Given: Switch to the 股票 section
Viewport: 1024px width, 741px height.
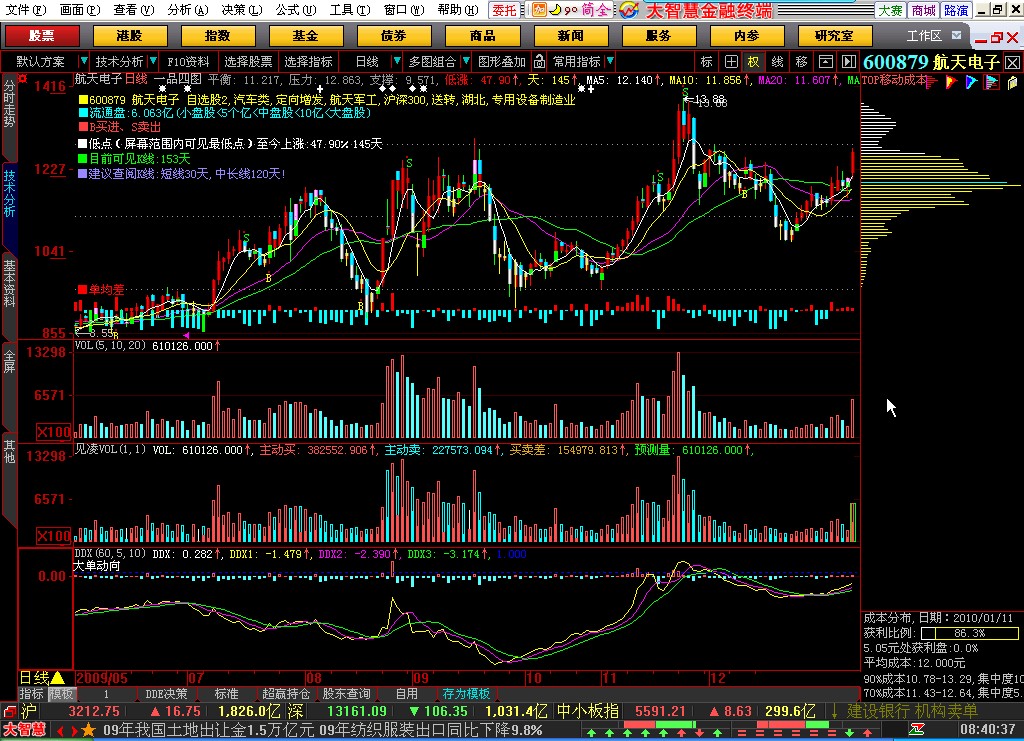Looking at the screenshot, I should tap(42, 36).
